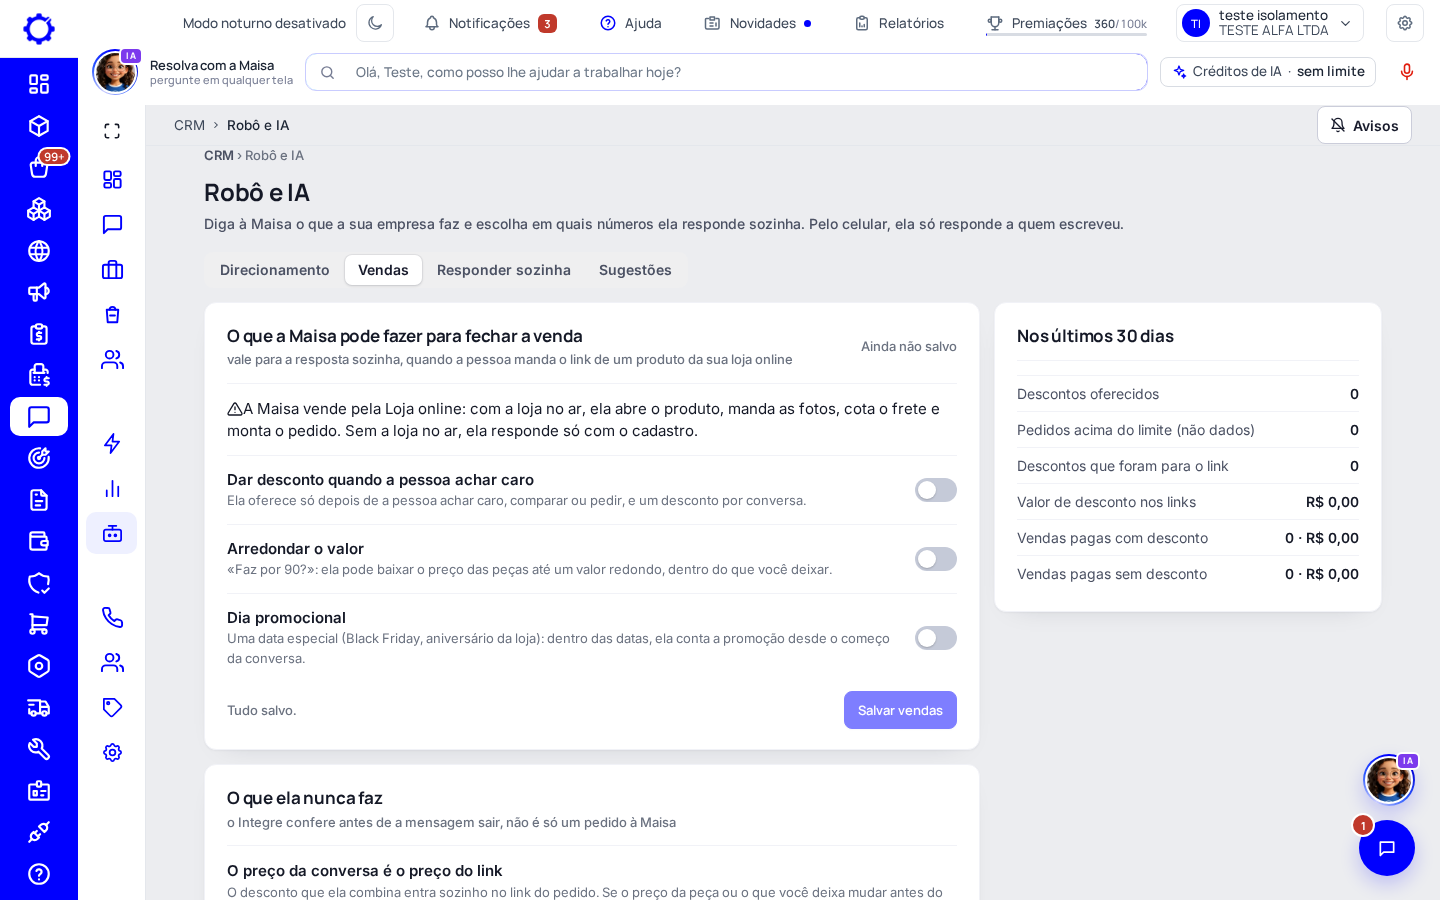
Task: Open the megaphone marketing icon in the blue sidebar
Action: pyautogui.click(x=39, y=292)
